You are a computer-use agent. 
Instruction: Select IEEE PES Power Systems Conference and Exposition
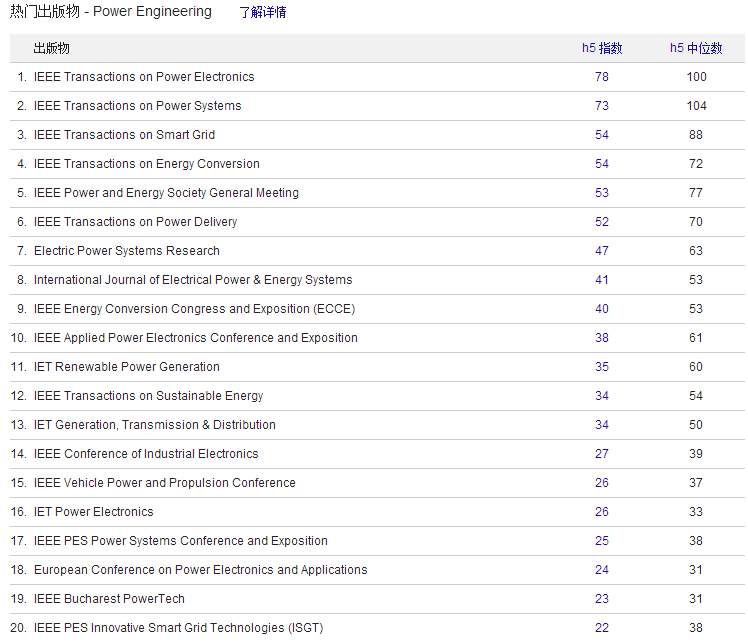(181, 541)
